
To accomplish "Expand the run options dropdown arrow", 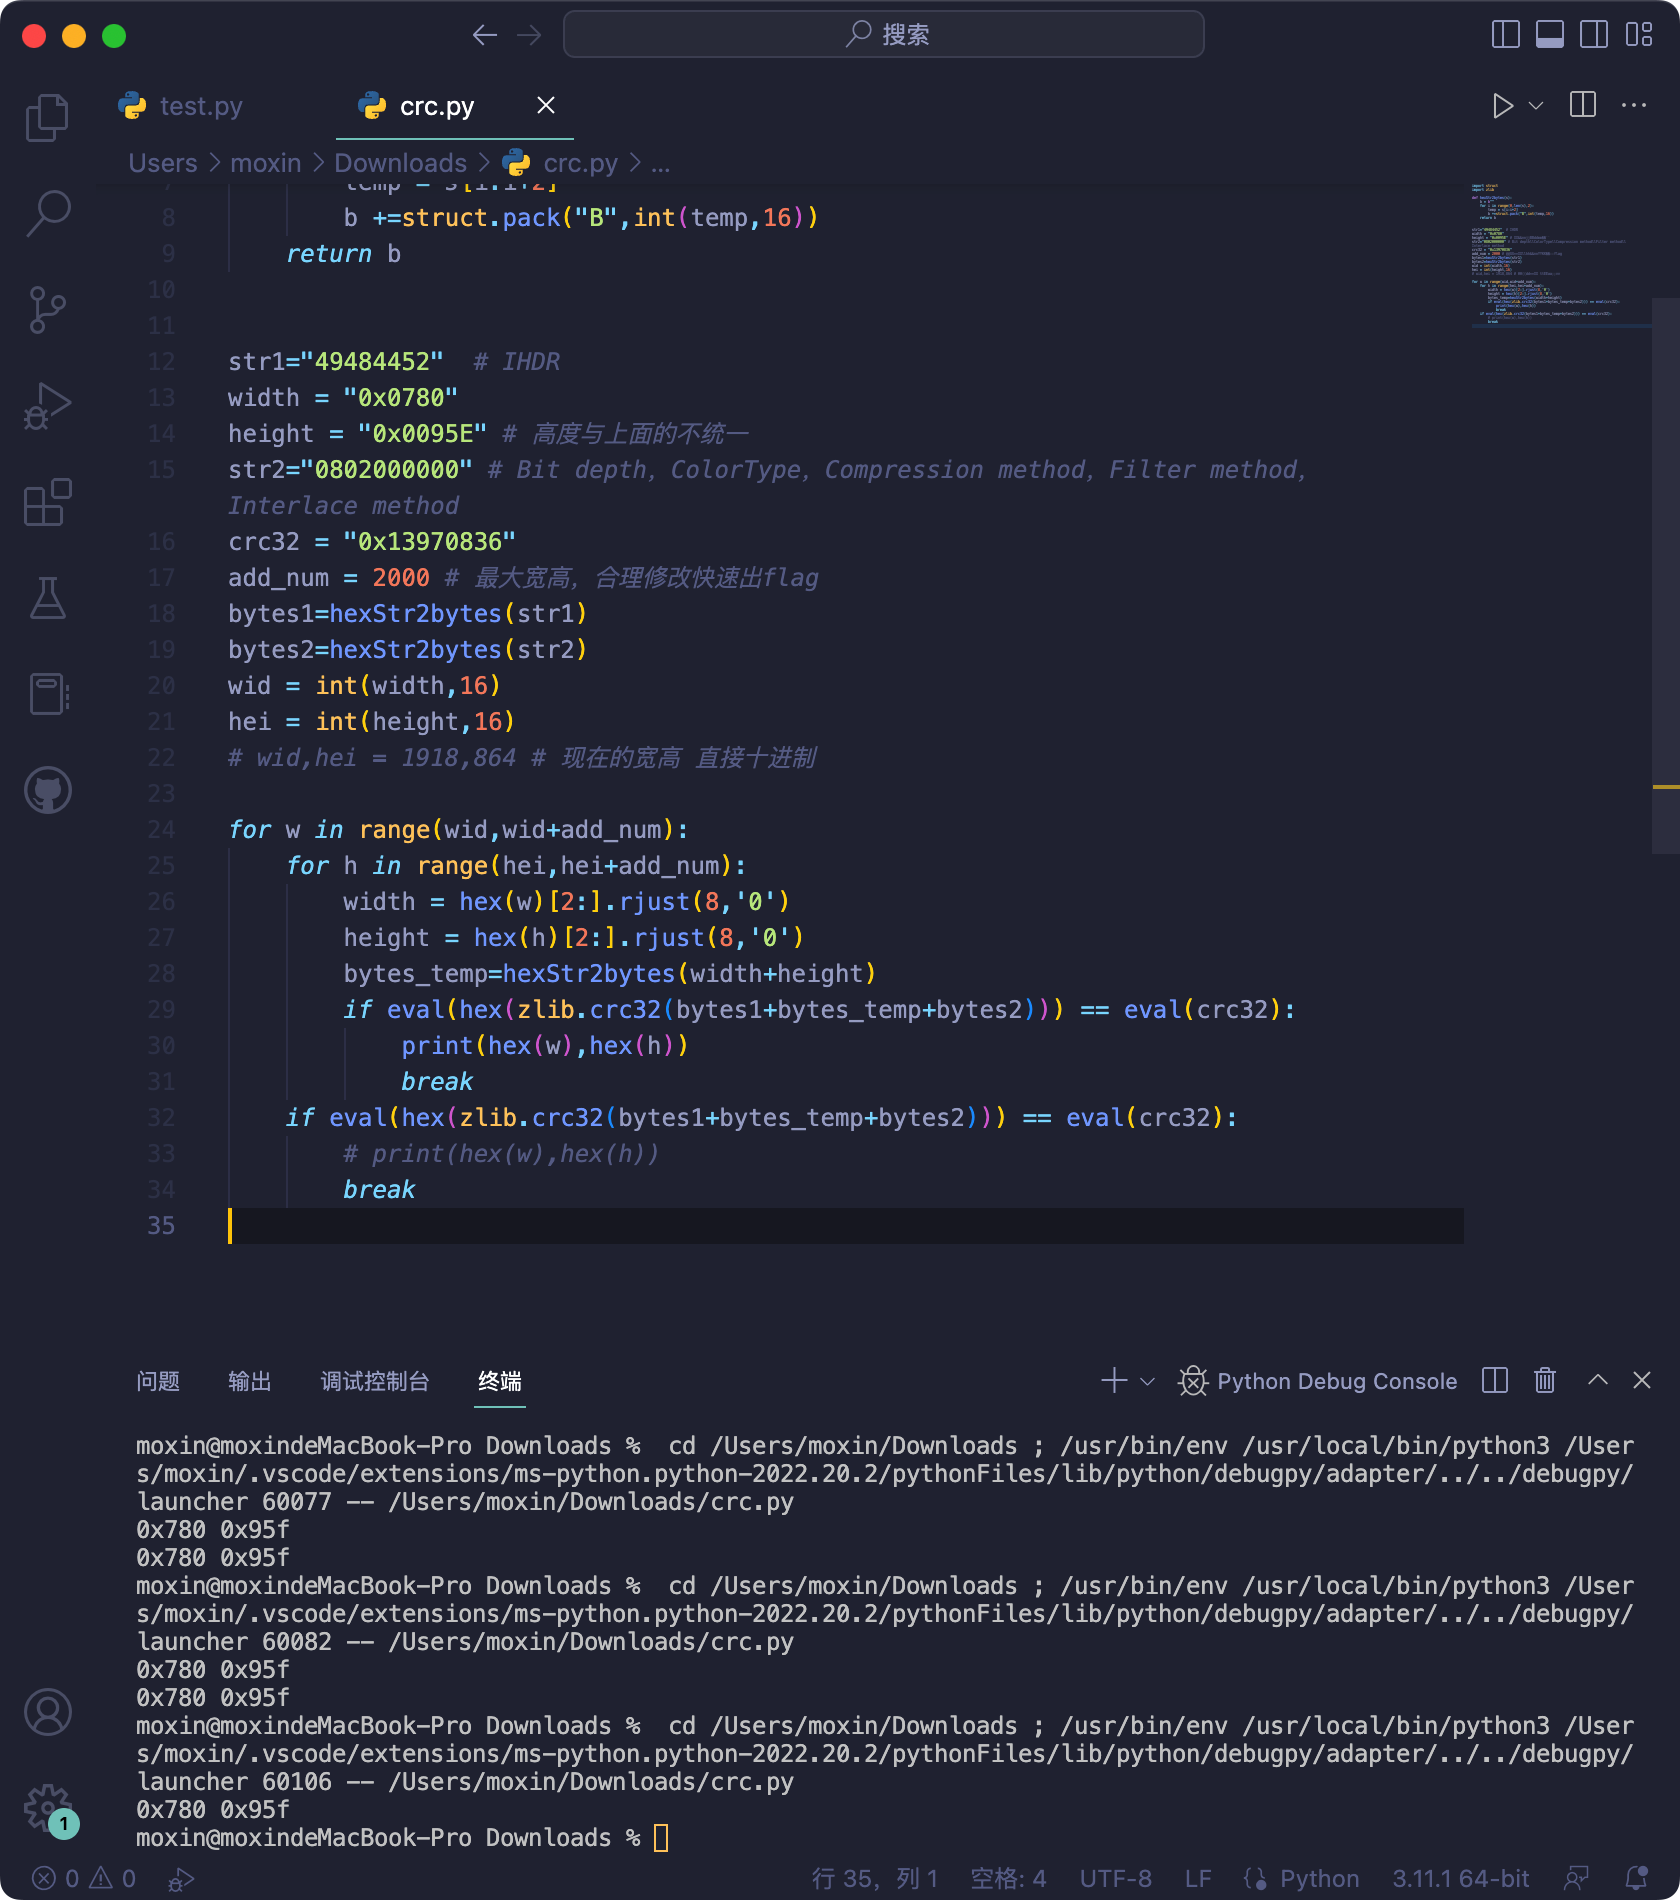I will 1537,106.
